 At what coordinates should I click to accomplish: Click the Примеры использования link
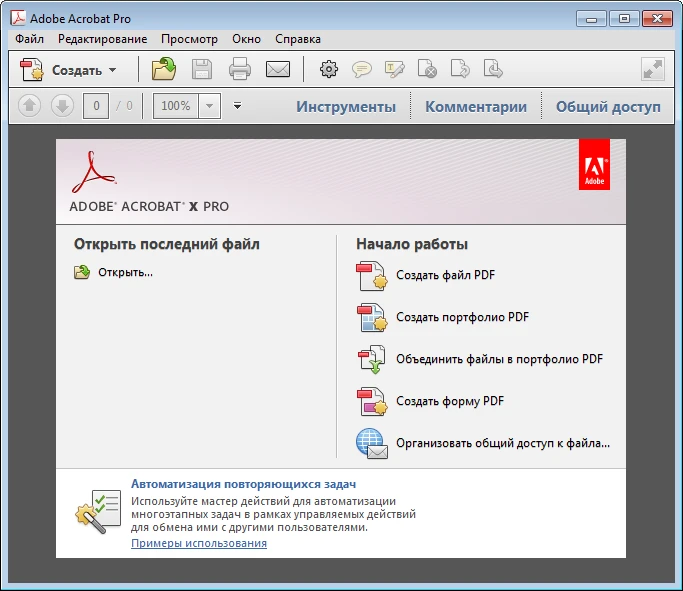tap(199, 543)
